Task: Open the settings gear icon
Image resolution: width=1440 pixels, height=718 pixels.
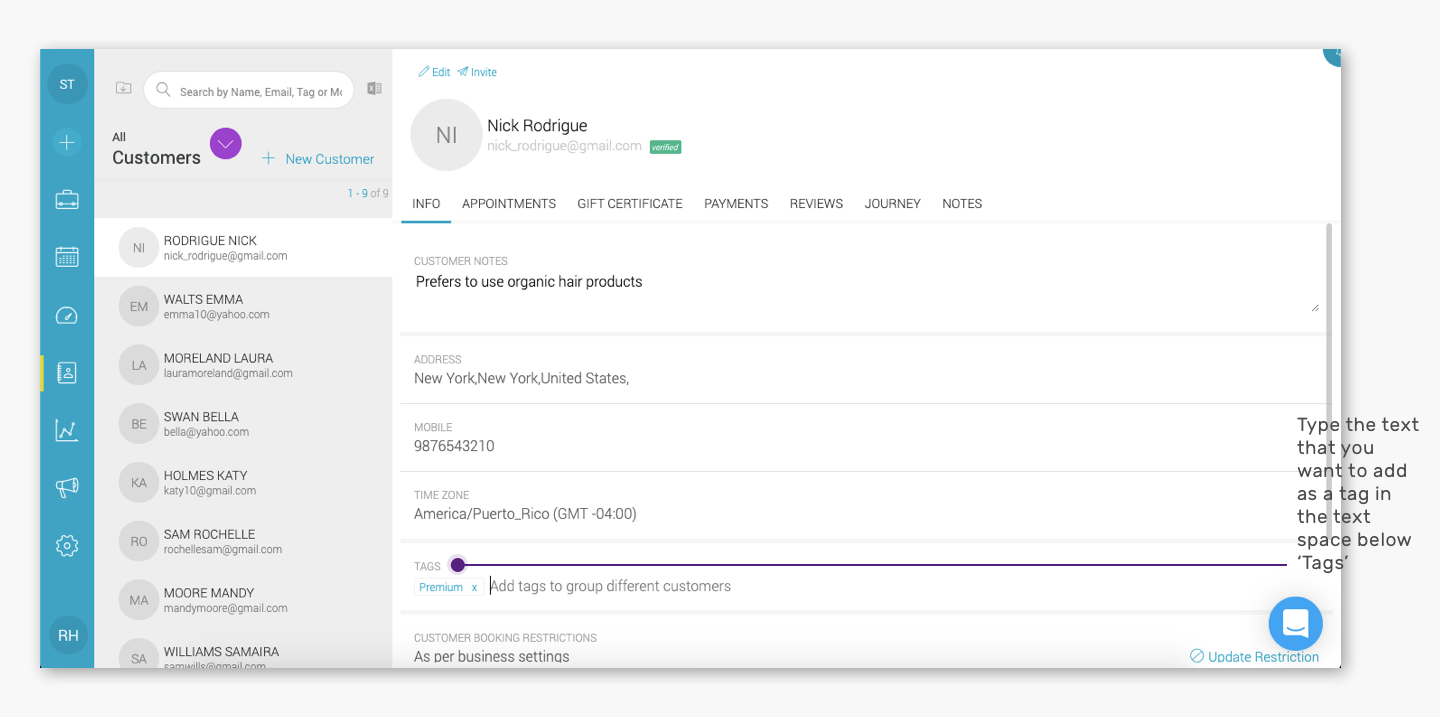Action: click(x=67, y=546)
